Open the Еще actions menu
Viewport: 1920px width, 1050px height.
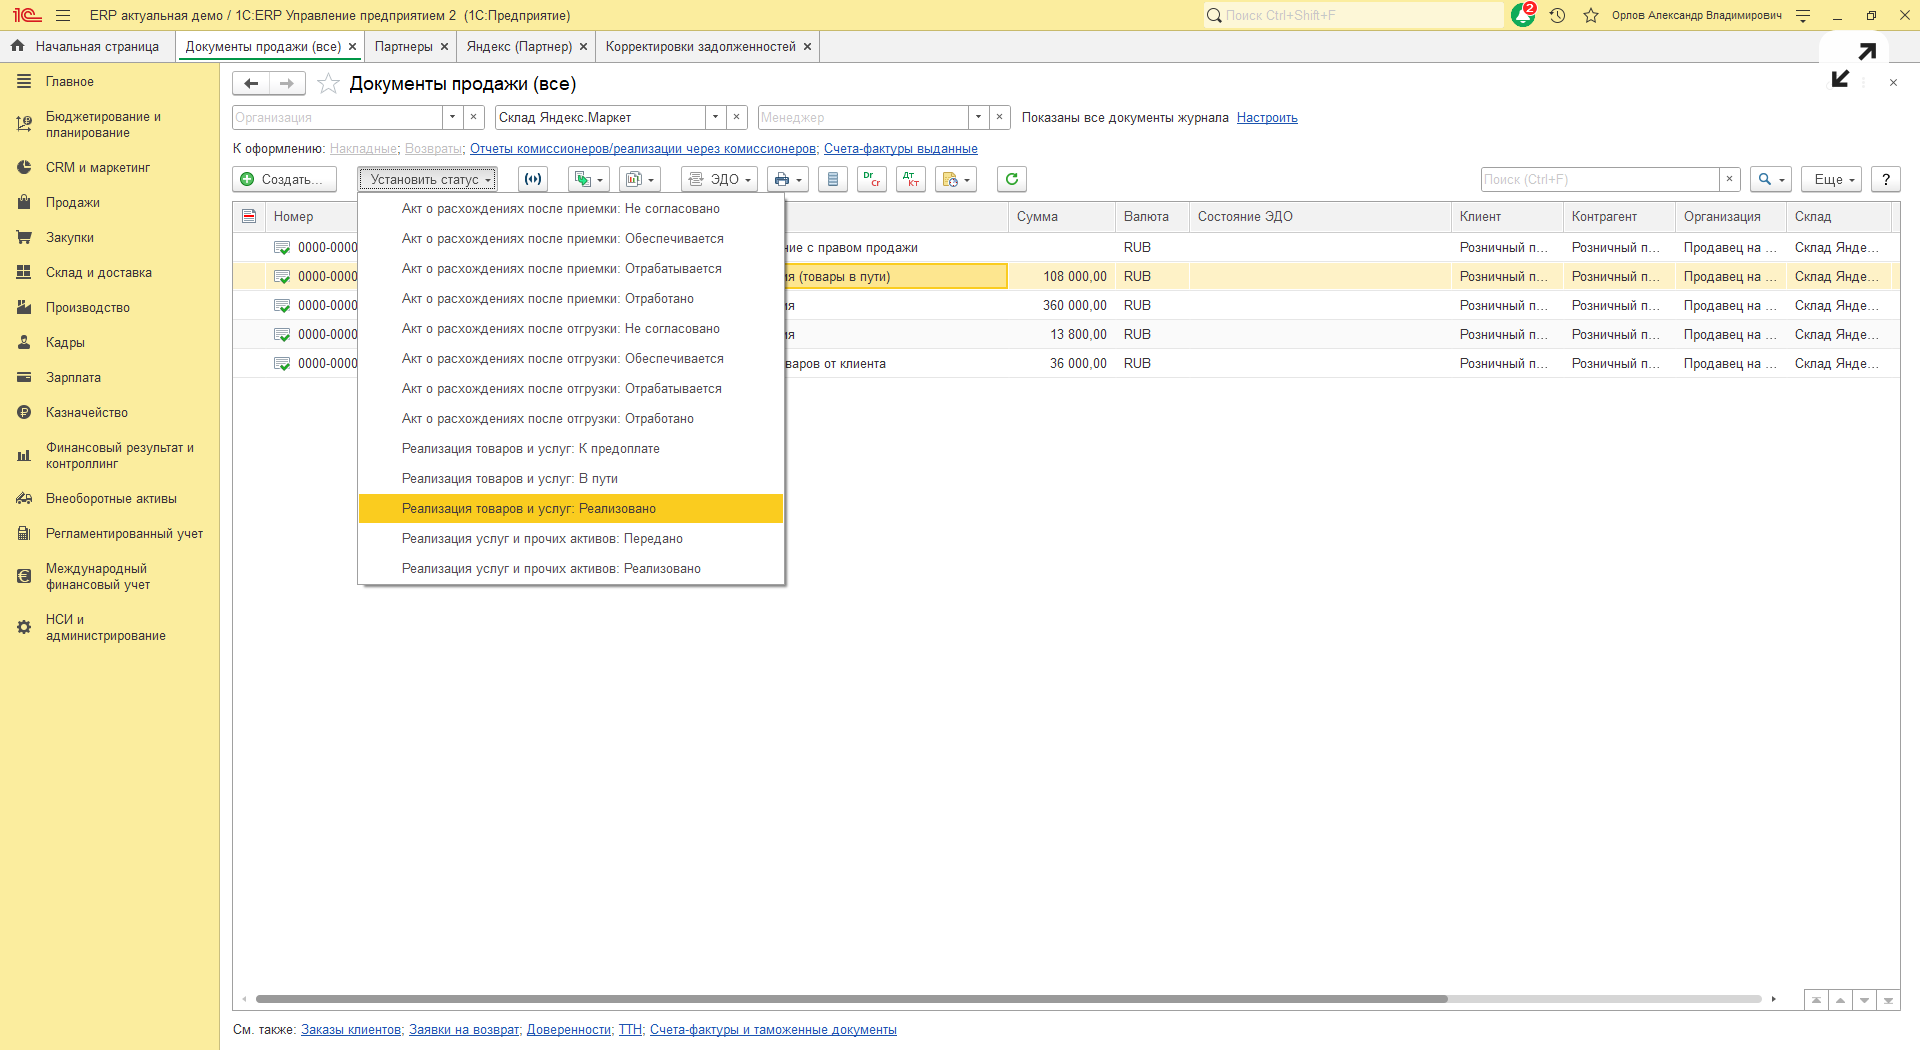[1831, 179]
